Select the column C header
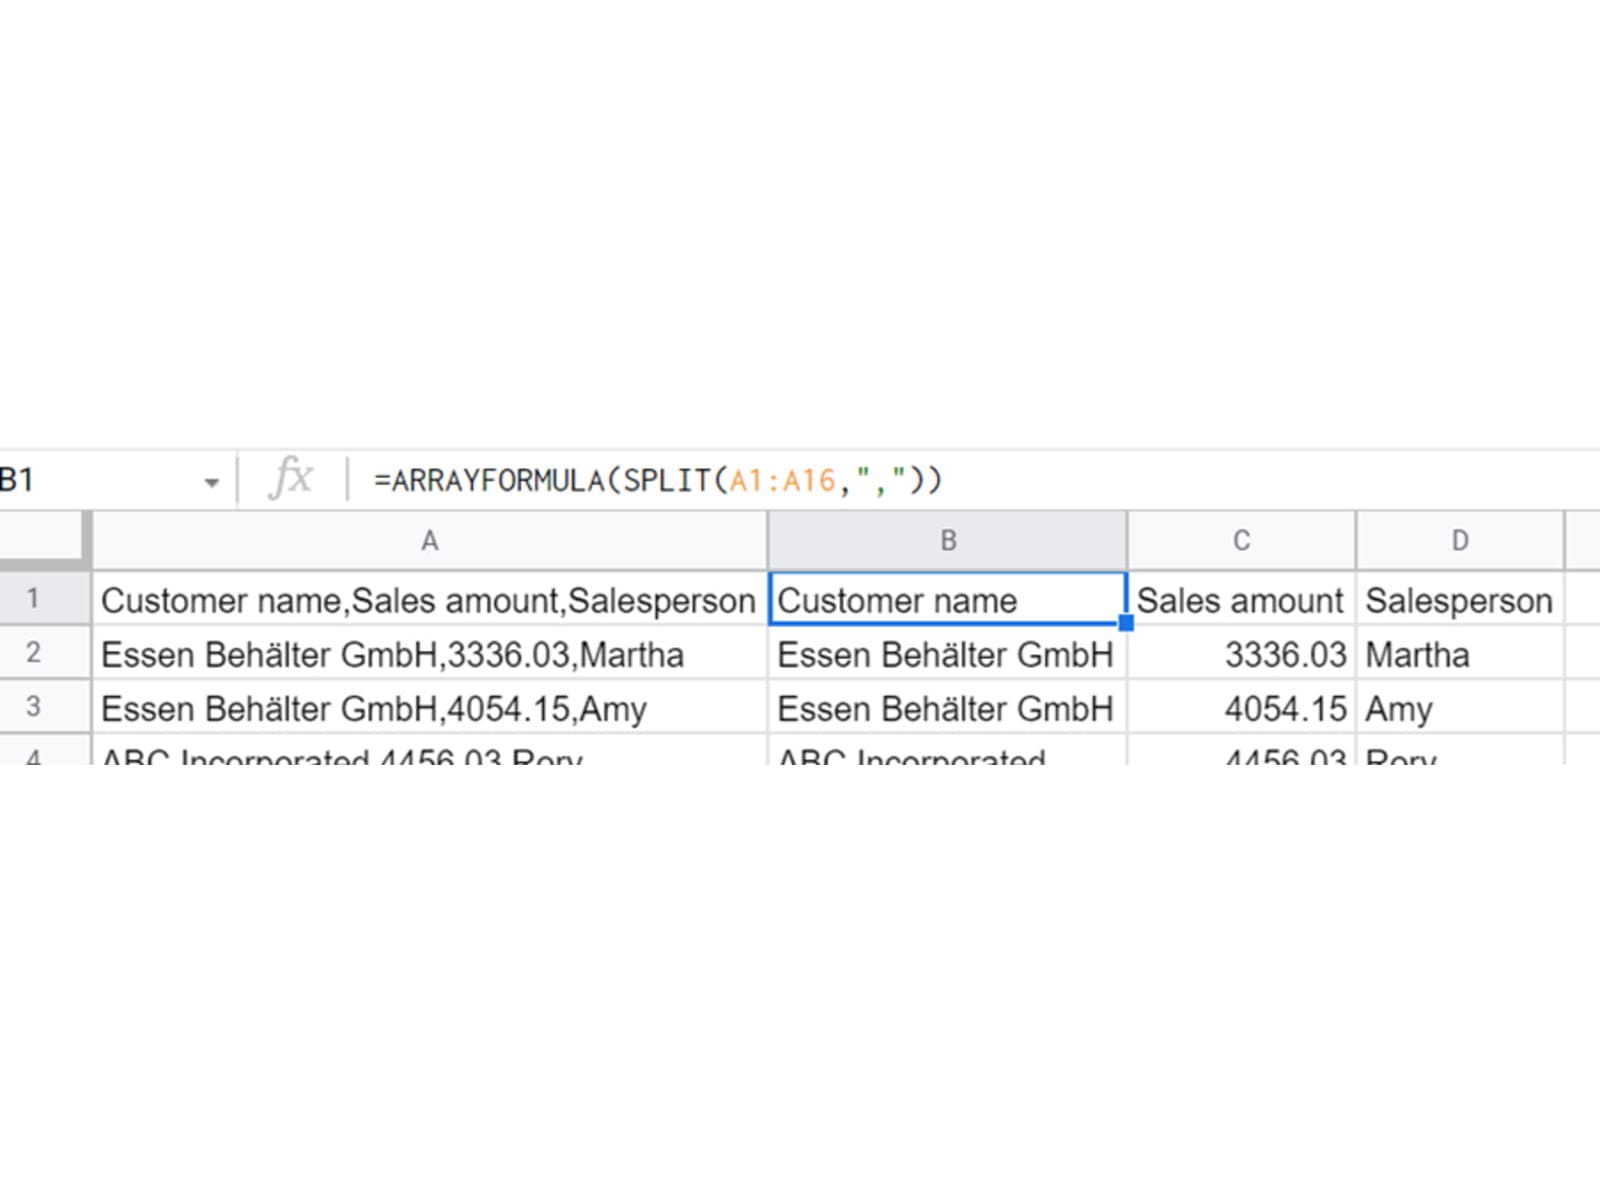 tap(1241, 541)
